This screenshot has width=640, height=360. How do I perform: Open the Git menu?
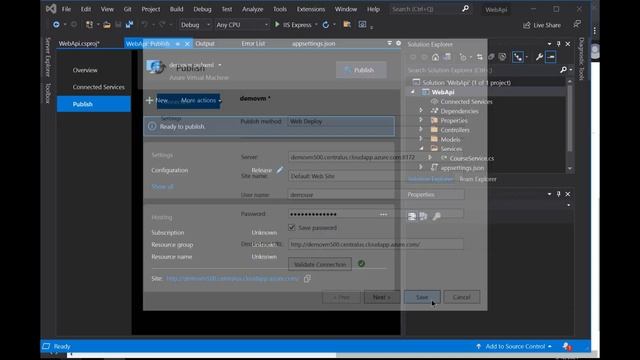127,9
